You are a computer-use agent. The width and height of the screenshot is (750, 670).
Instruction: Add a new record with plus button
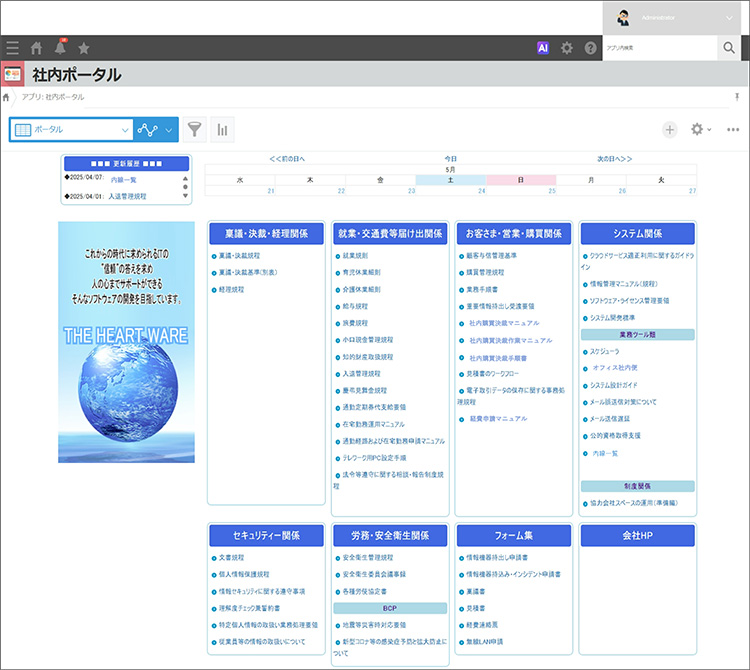tap(669, 130)
